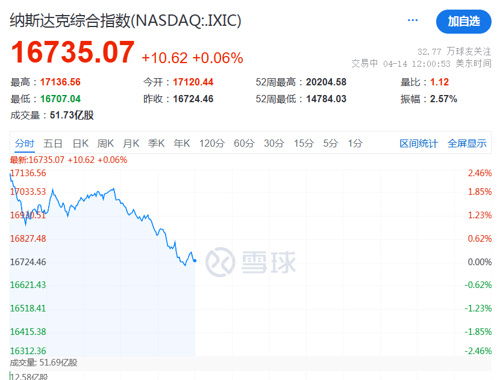Switch to the 5分 interval tab
500x380 pixels.
(330, 144)
